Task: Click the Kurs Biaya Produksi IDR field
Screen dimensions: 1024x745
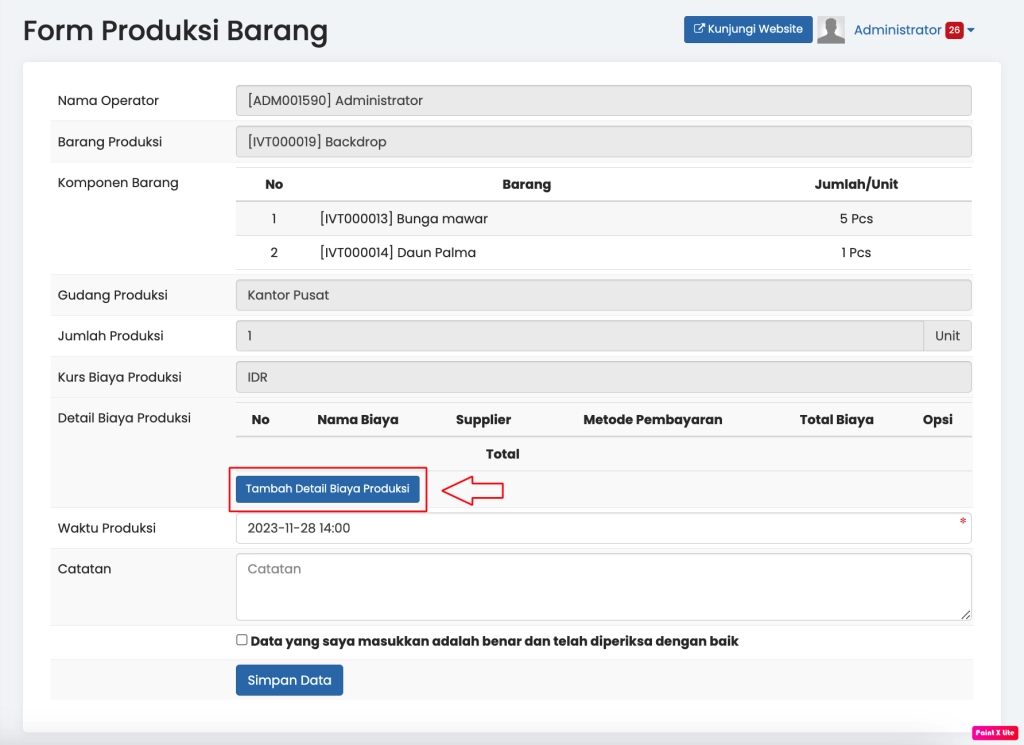Action: [603, 378]
